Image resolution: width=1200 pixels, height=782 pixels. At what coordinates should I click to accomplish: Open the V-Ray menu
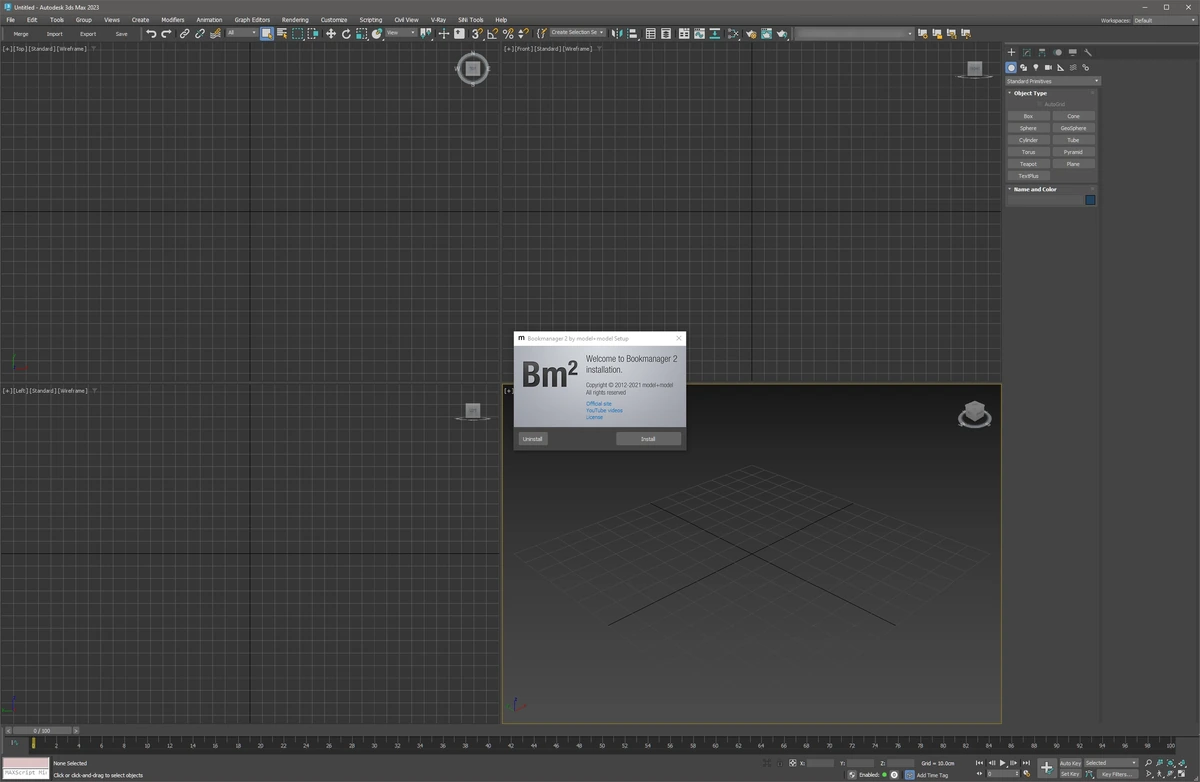438,20
